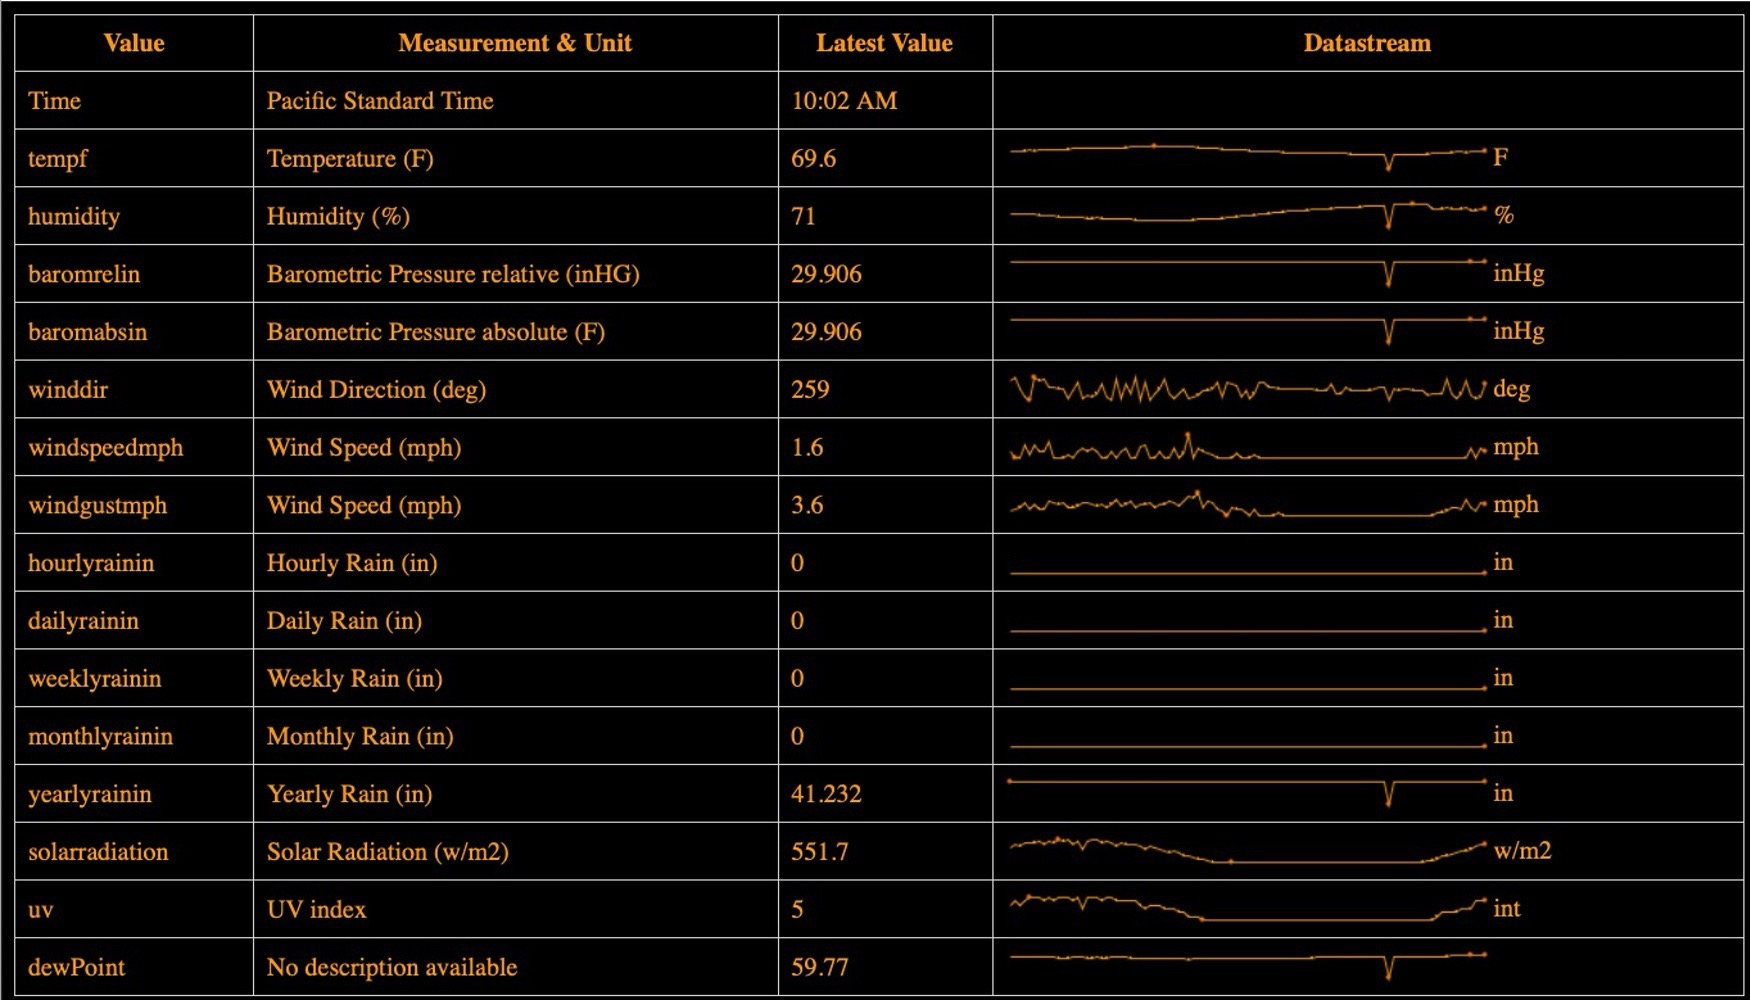Viewport: 1750px width, 1000px height.
Task: Click the wind speed value 1.6
Action: coord(807,448)
